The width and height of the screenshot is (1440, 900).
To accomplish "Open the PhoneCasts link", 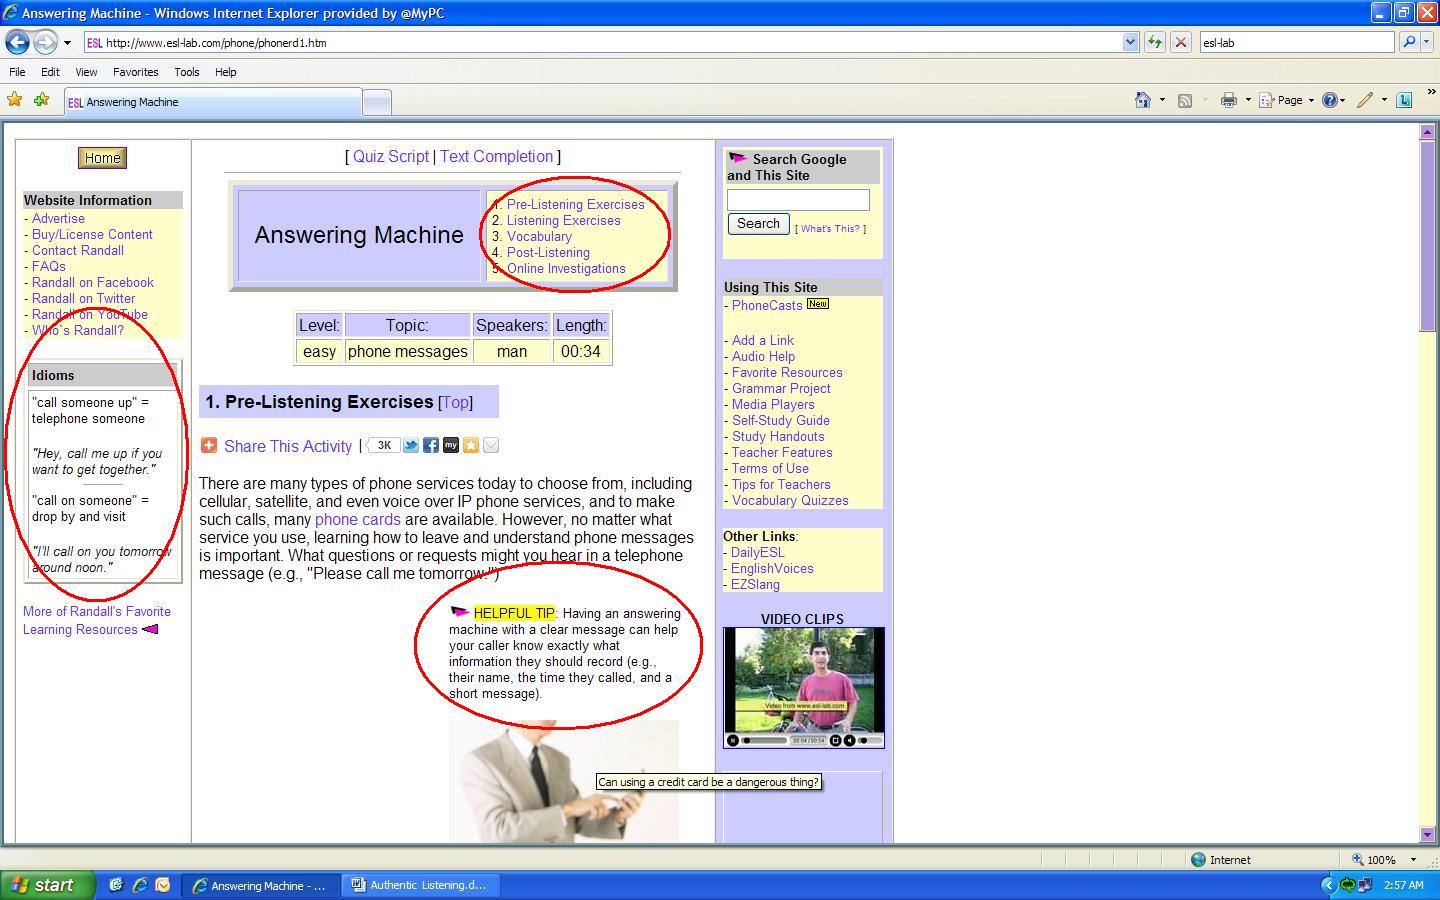I will (767, 305).
